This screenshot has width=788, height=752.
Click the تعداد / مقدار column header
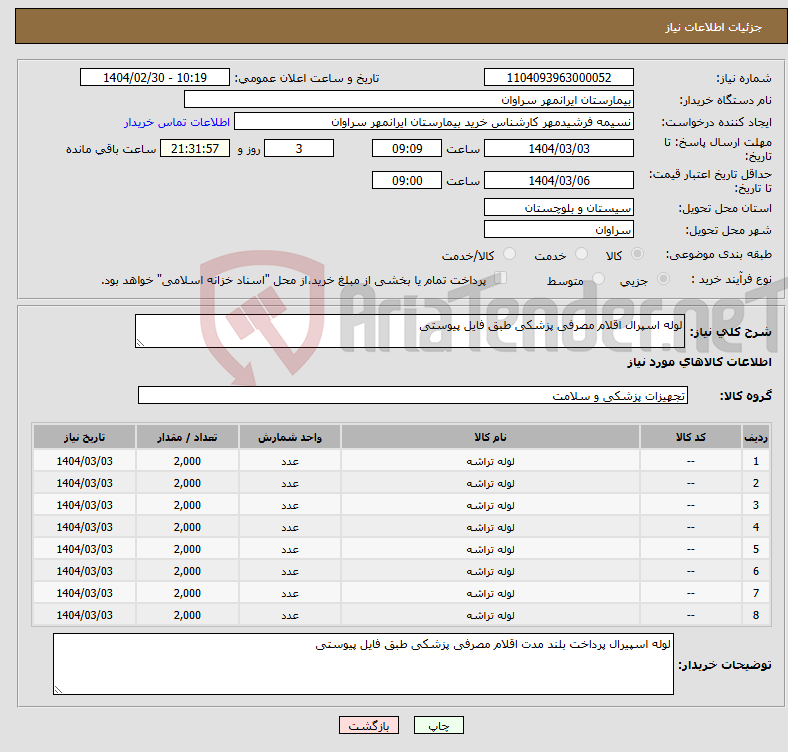pos(187,437)
